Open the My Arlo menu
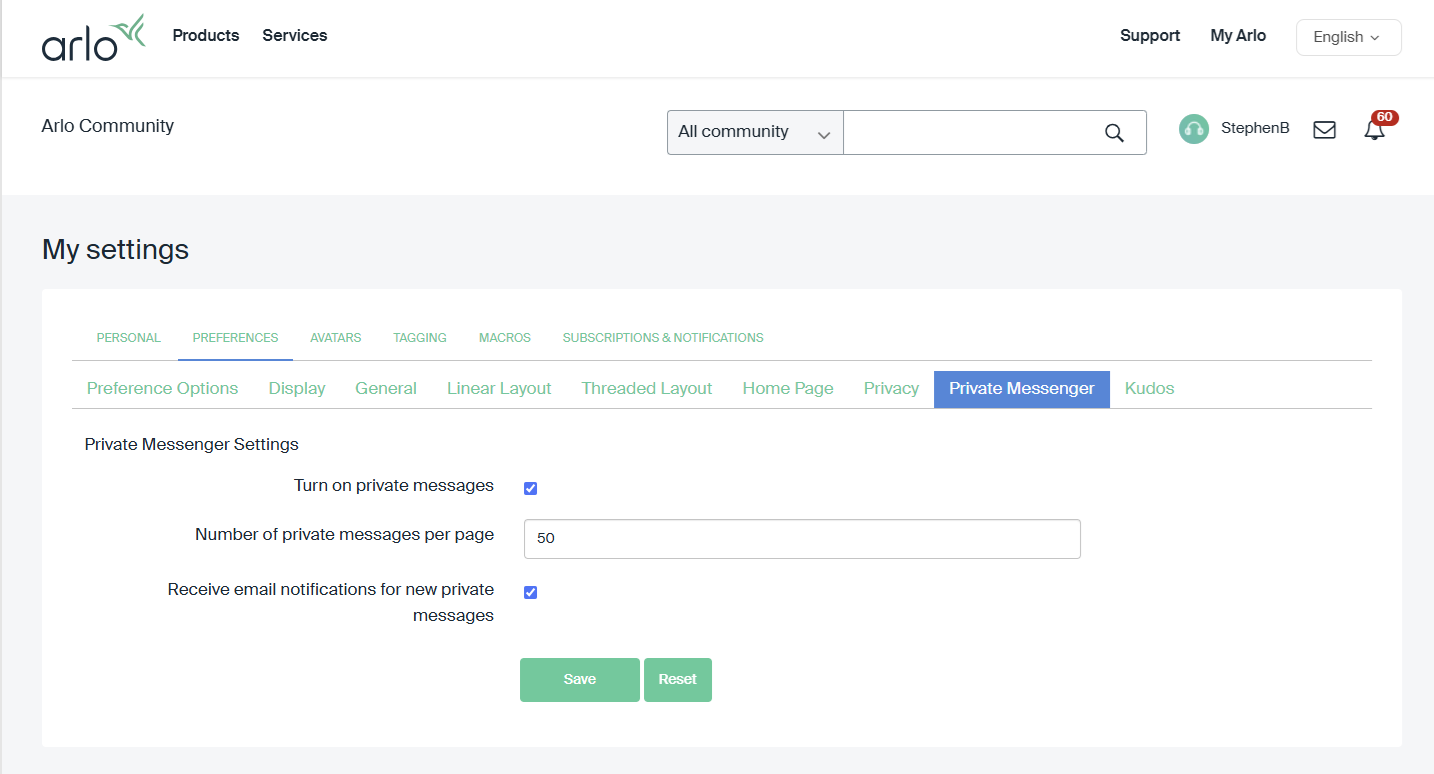This screenshot has height=774, width=1434. 1237,35
